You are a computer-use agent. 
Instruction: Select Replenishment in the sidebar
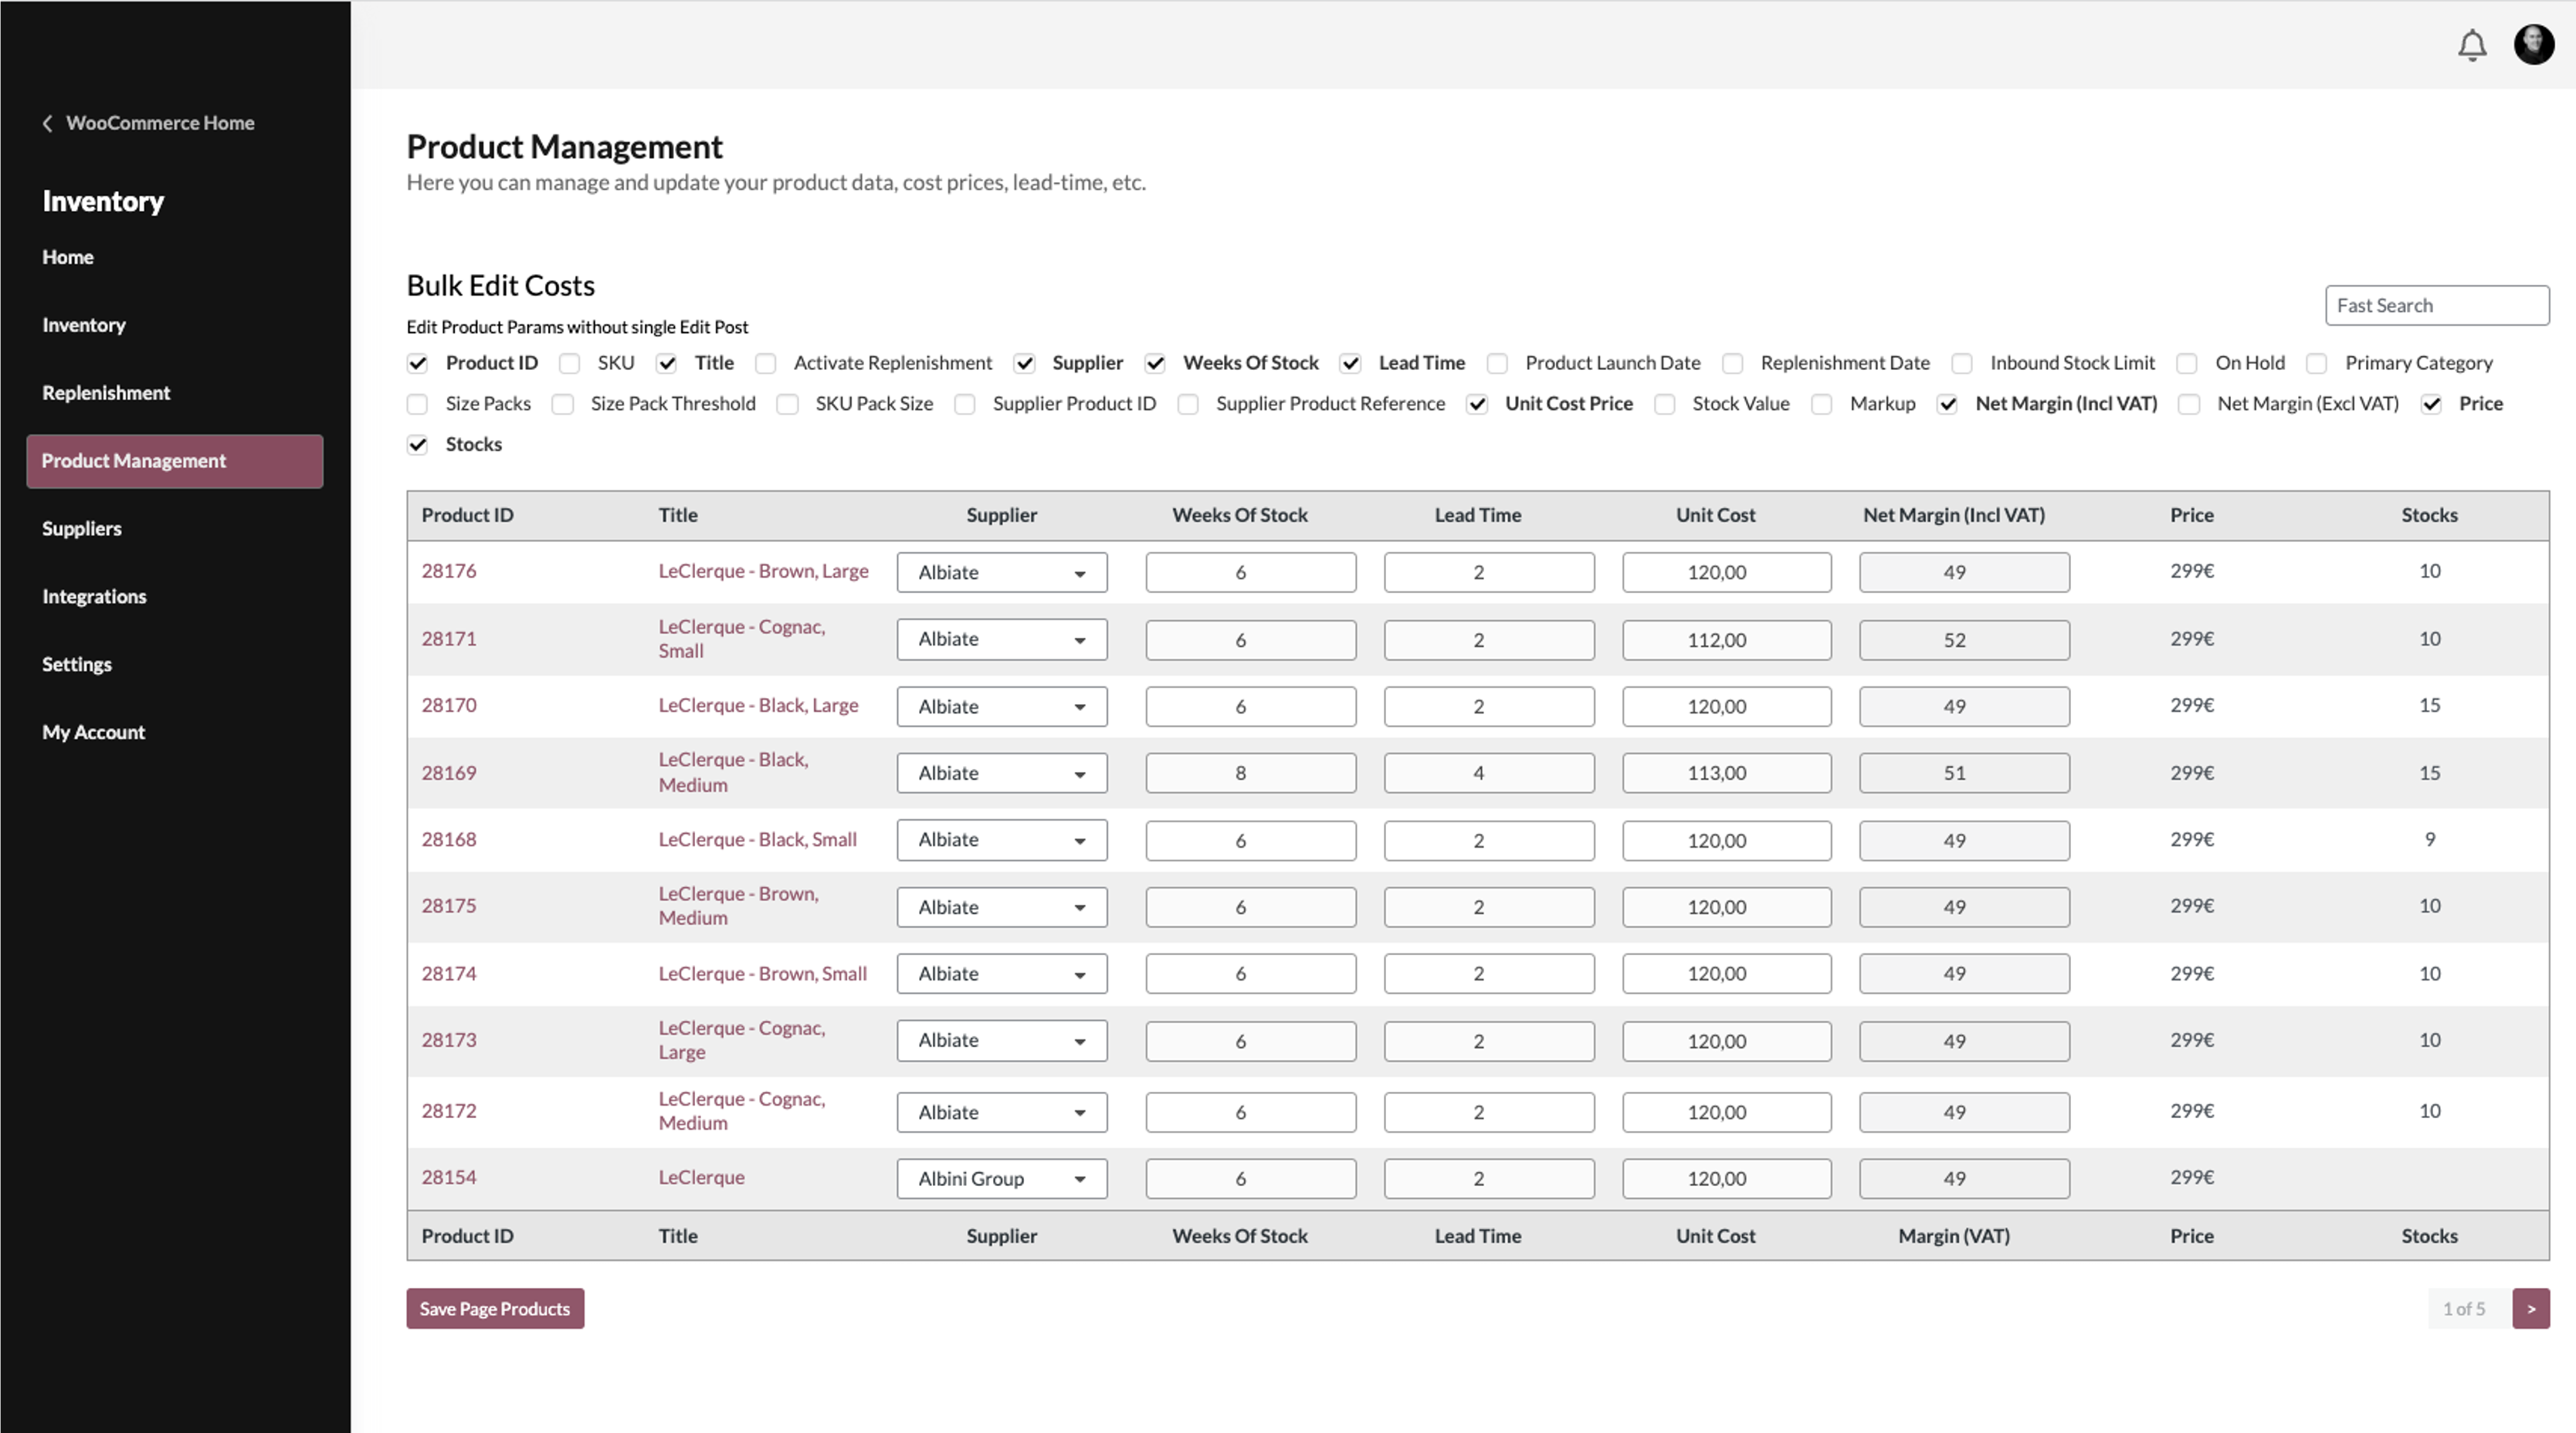tap(106, 392)
